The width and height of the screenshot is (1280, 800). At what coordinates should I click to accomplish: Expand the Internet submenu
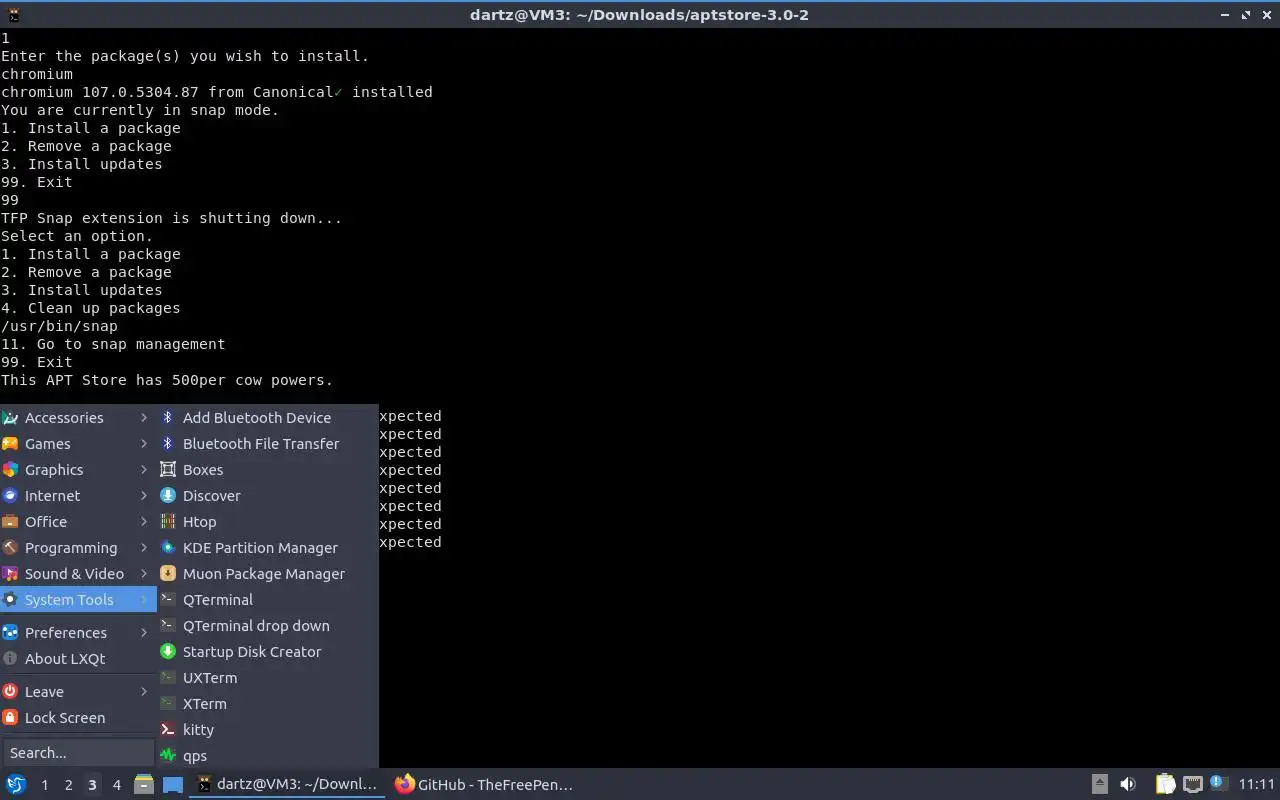click(x=78, y=496)
